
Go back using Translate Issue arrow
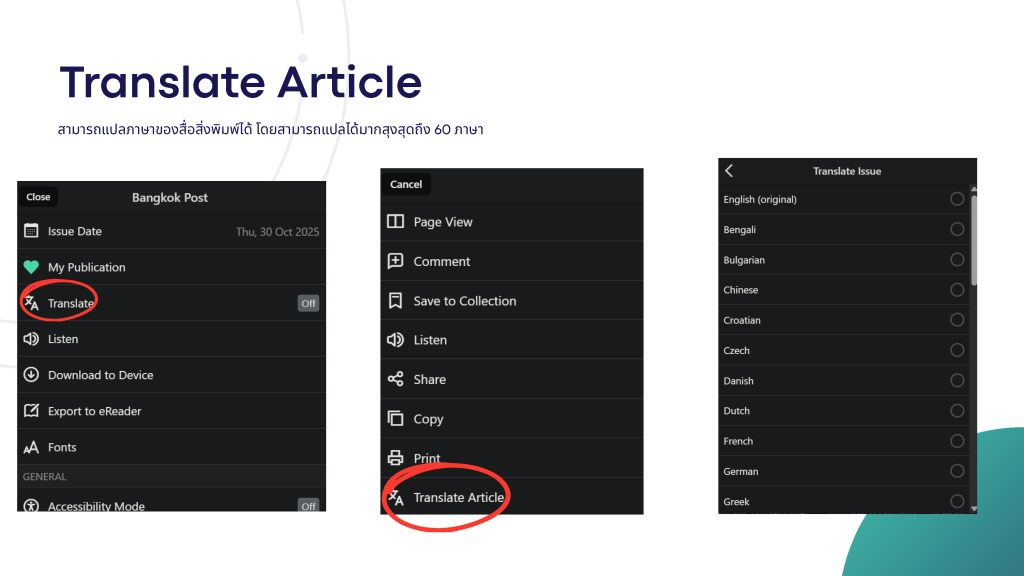[x=730, y=171]
